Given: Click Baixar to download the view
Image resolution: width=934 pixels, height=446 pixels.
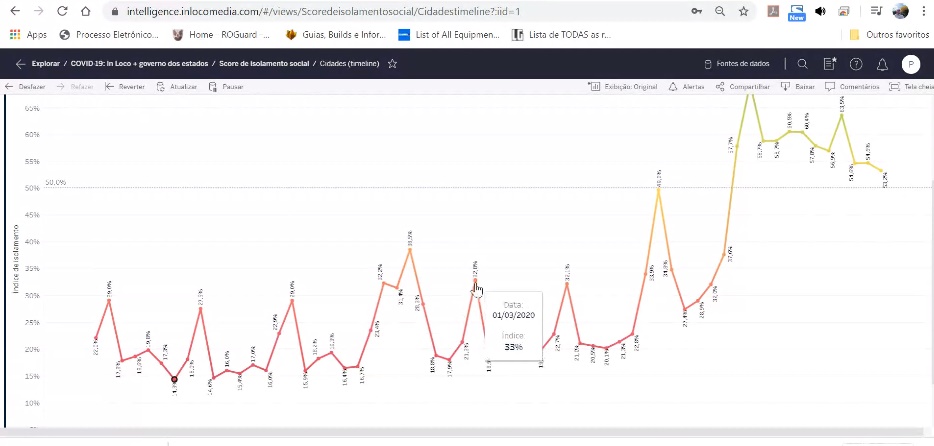Looking at the screenshot, I should (798, 87).
